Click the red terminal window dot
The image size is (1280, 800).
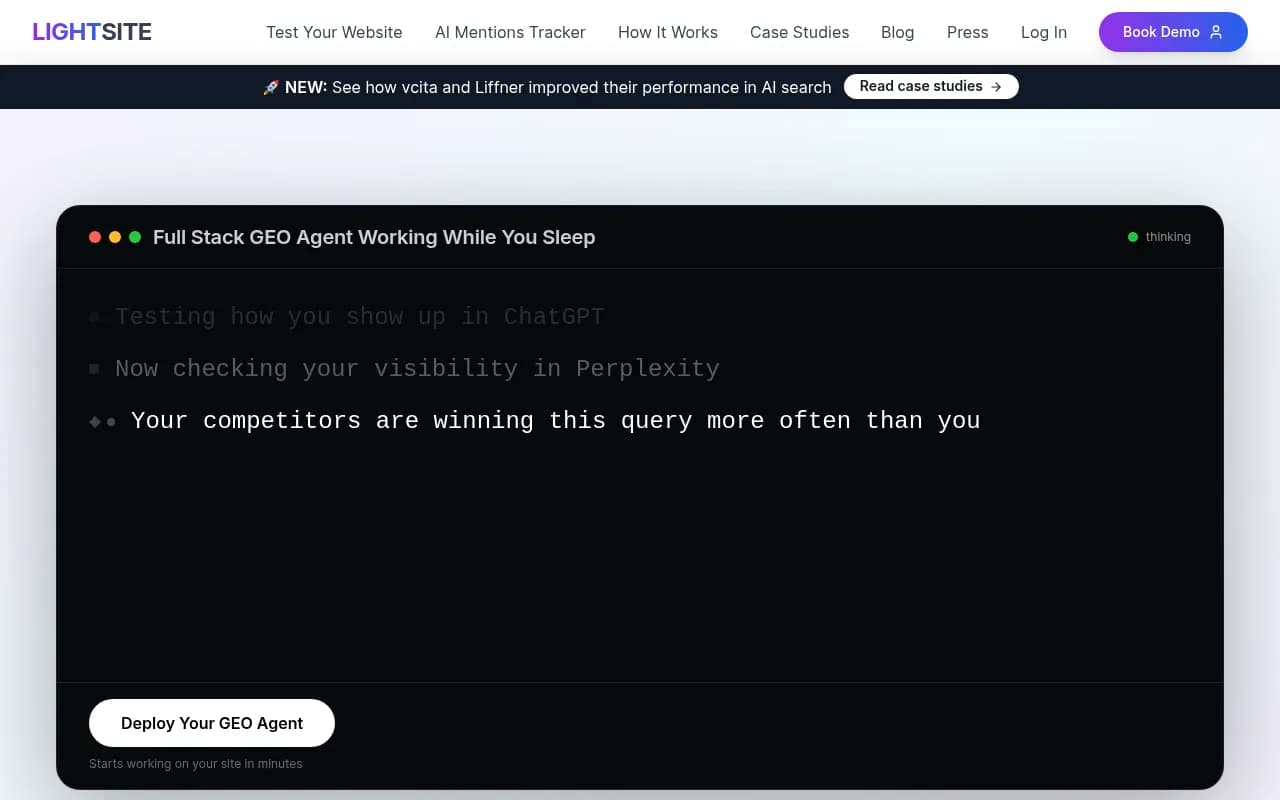pyautogui.click(x=95, y=237)
